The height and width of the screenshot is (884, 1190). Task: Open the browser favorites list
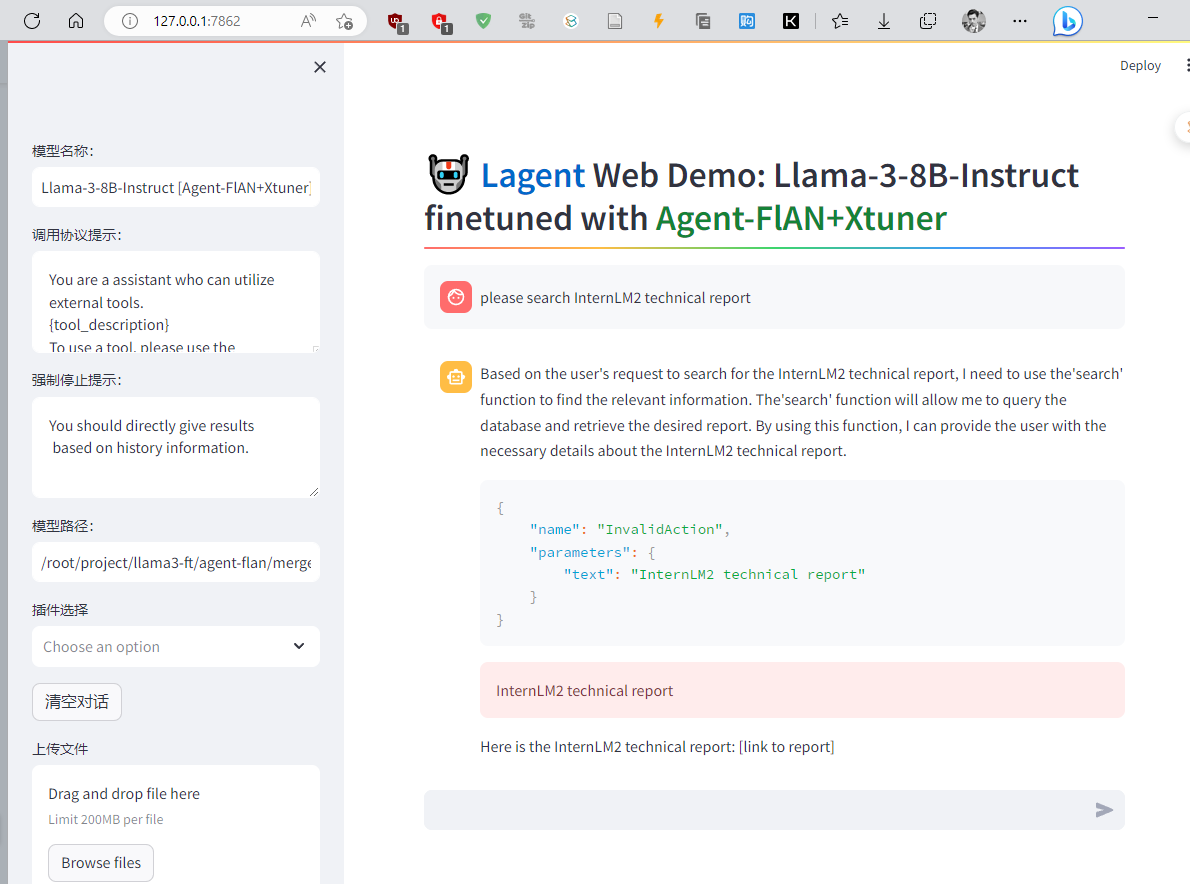[x=840, y=20]
